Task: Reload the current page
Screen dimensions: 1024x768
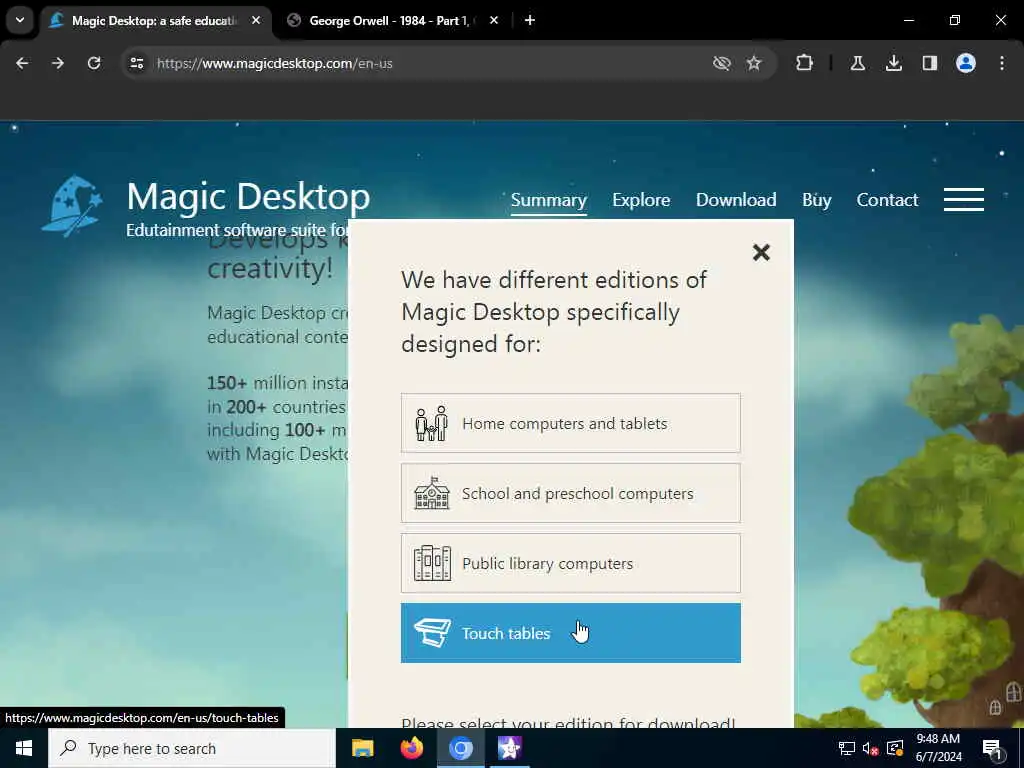Action: coord(94,63)
